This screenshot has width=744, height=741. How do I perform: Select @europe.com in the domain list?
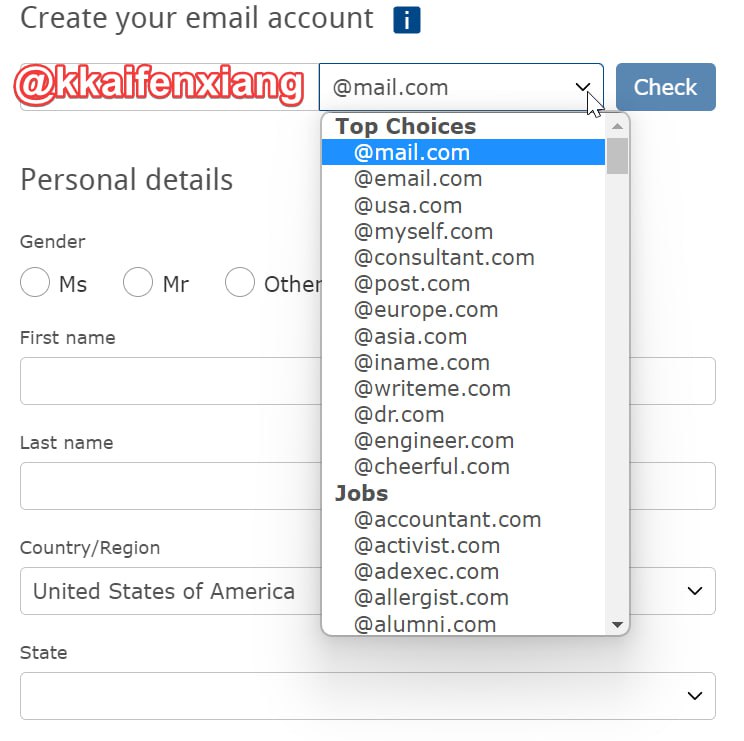426,310
